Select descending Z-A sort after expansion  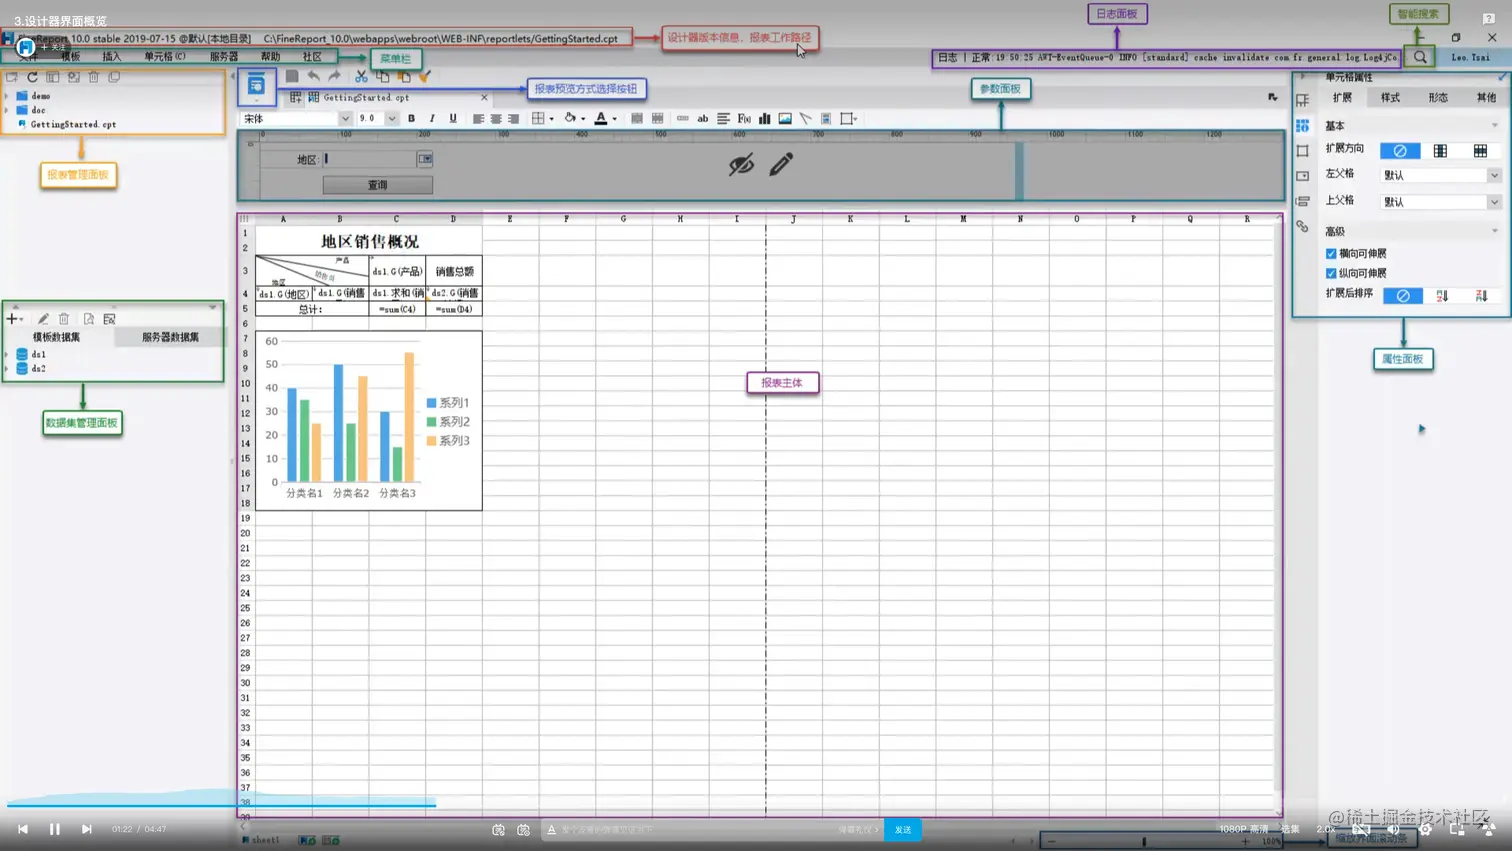click(x=1481, y=295)
